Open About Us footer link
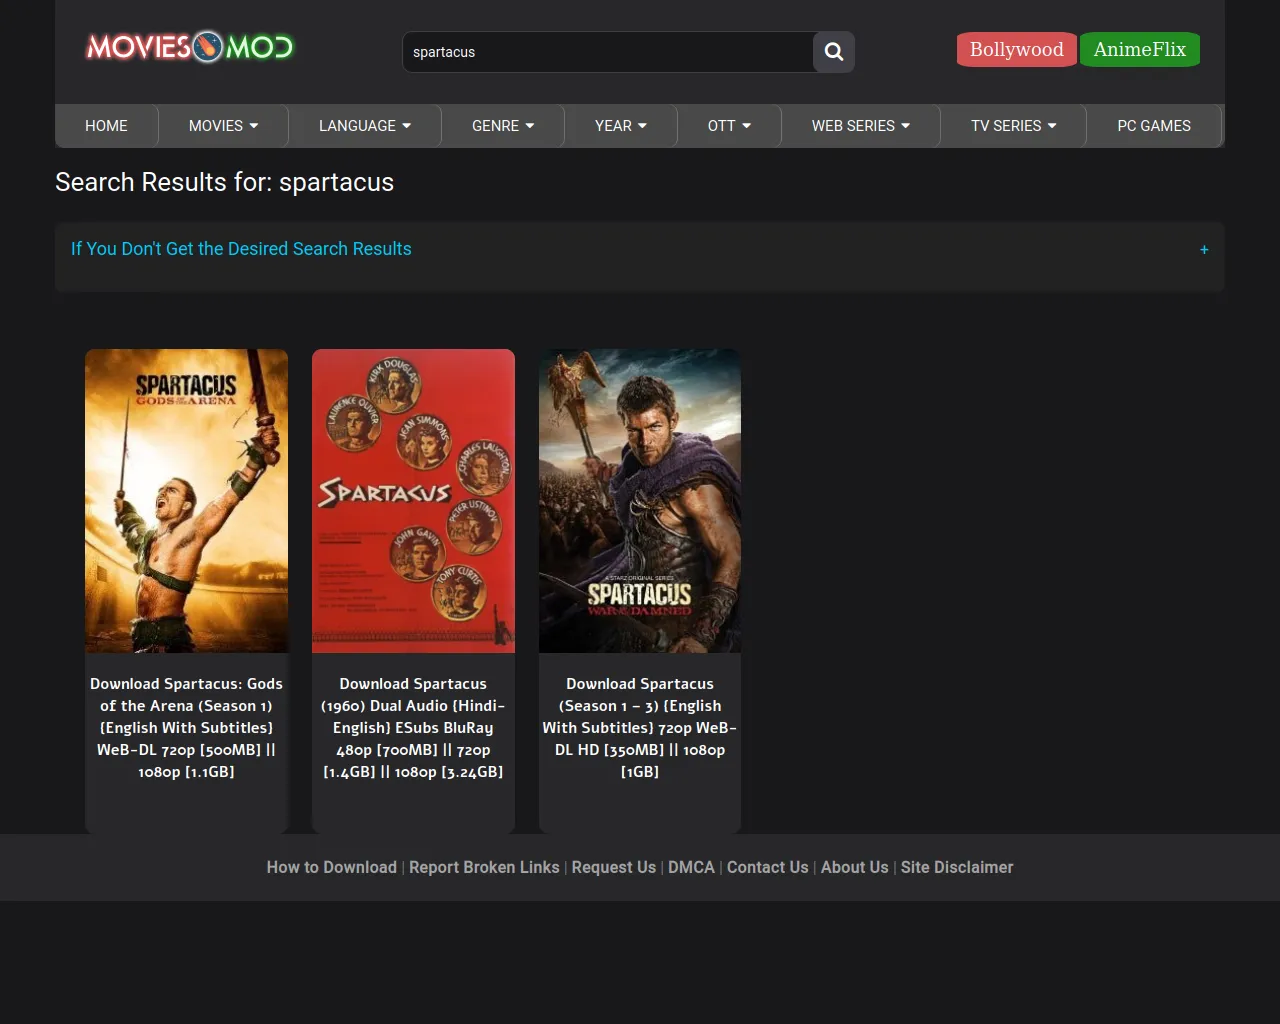Screen dimensions: 1280x1024 point(854,868)
